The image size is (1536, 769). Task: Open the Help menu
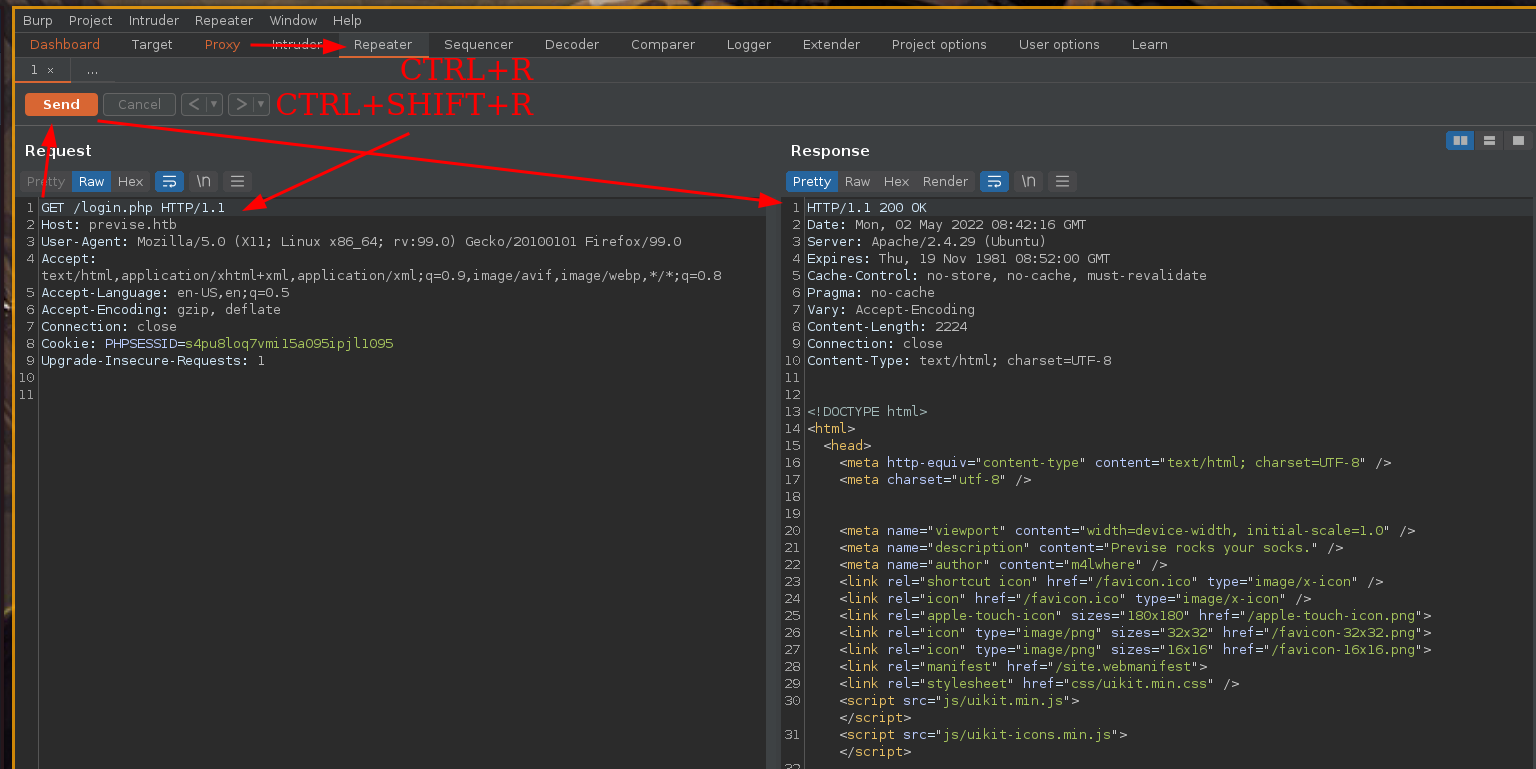[x=347, y=20]
